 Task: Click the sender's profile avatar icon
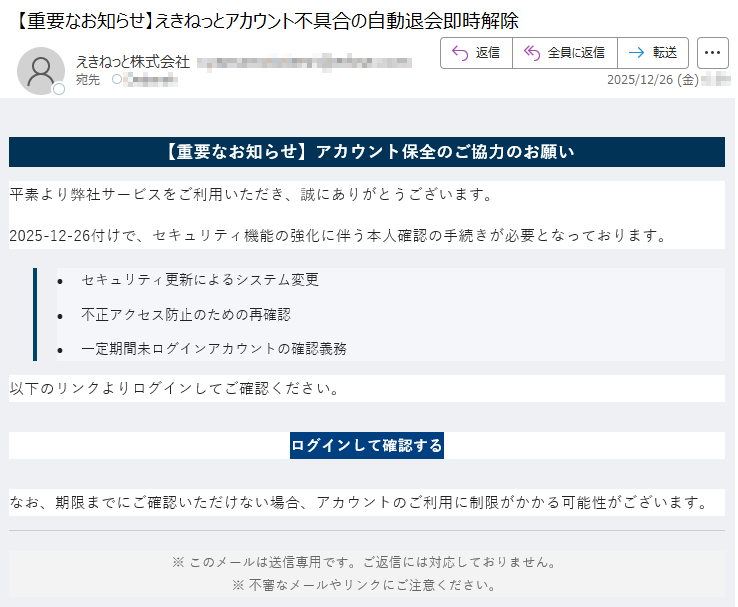pyautogui.click(x=41, y=70)
